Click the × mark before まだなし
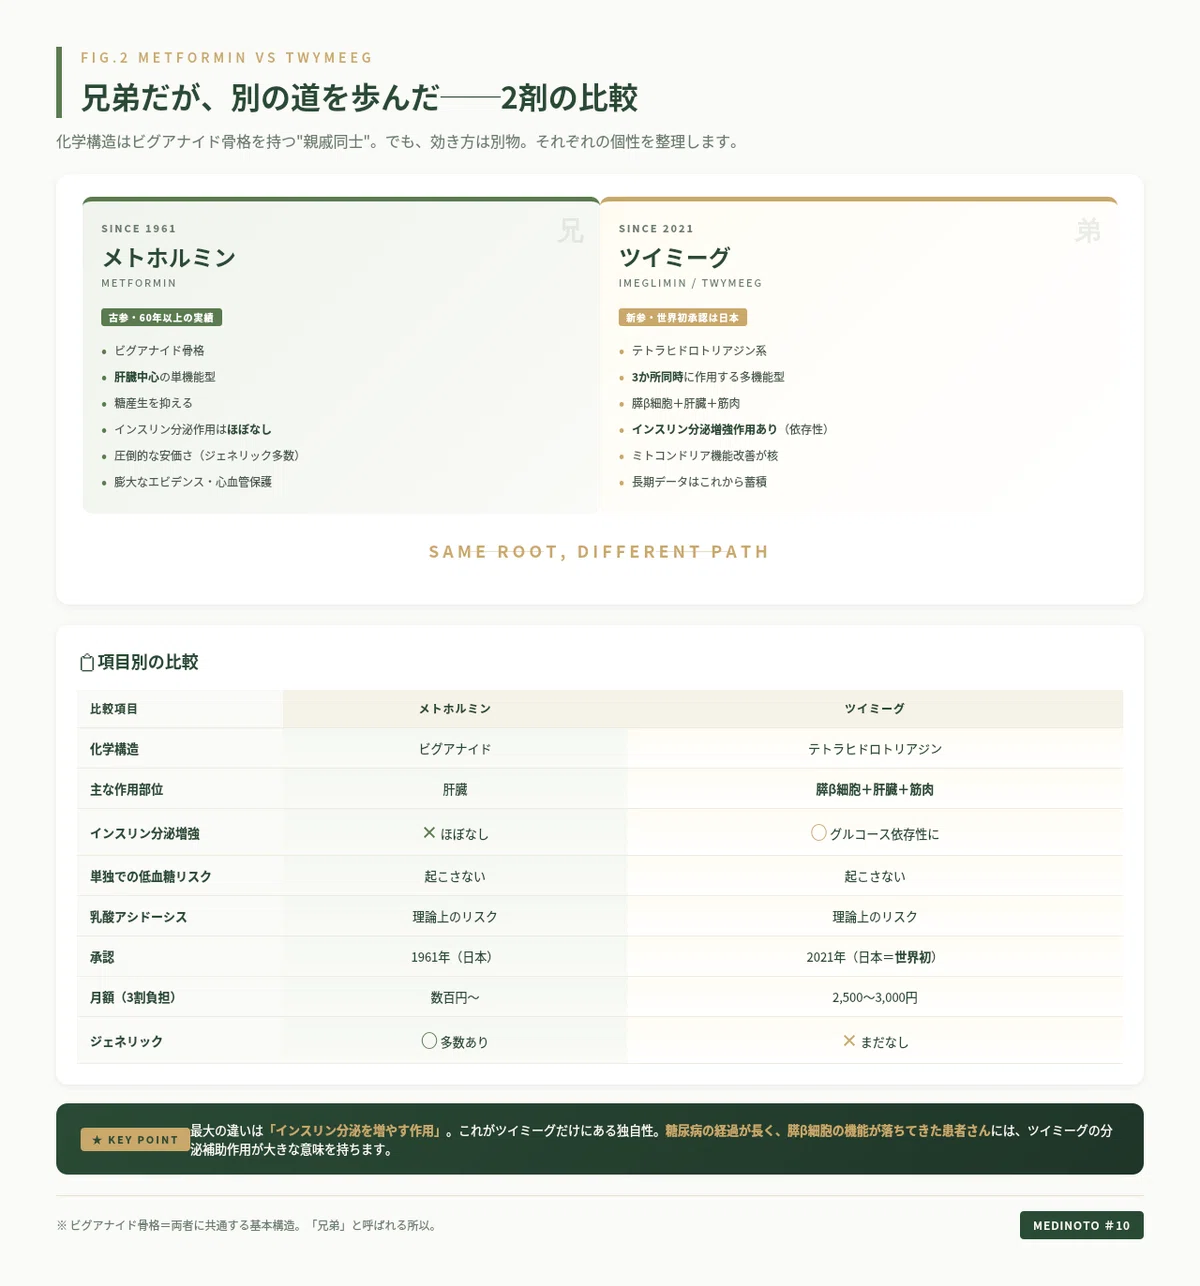The width and height of the screenshot is (1200, 1286). point(849,1040)
